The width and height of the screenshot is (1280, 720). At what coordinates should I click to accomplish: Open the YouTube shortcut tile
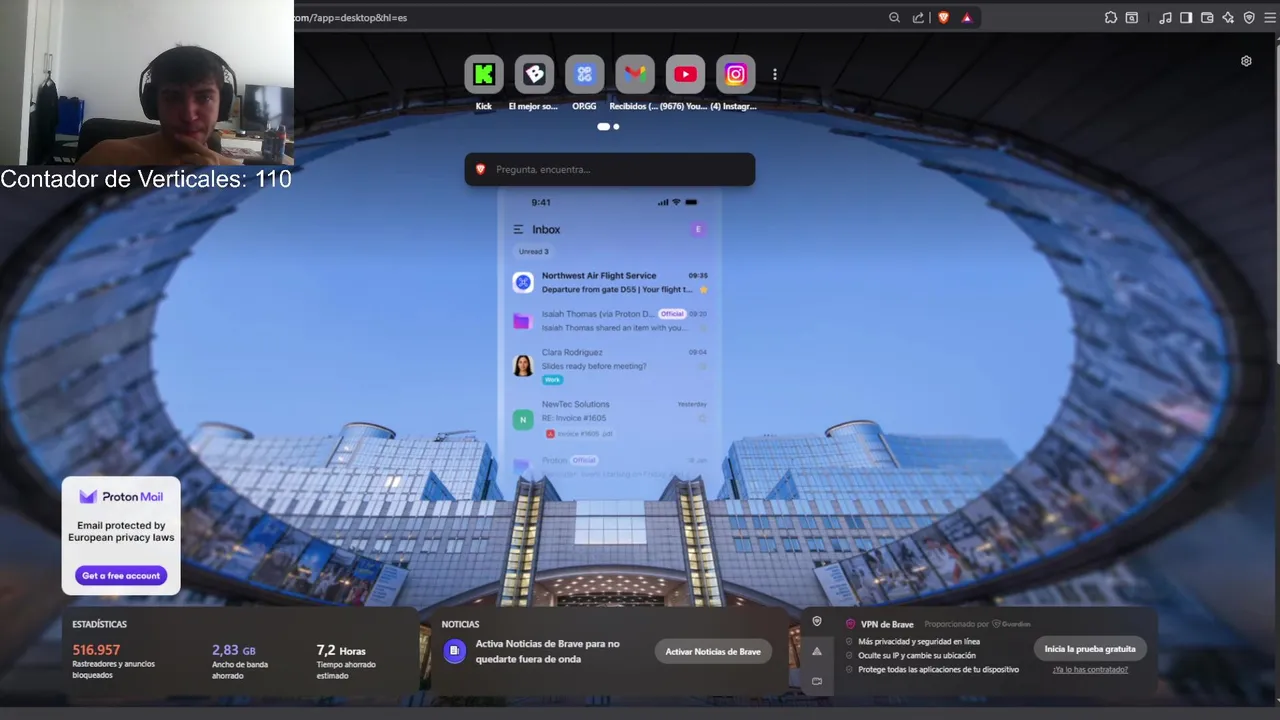click(685, 74)
